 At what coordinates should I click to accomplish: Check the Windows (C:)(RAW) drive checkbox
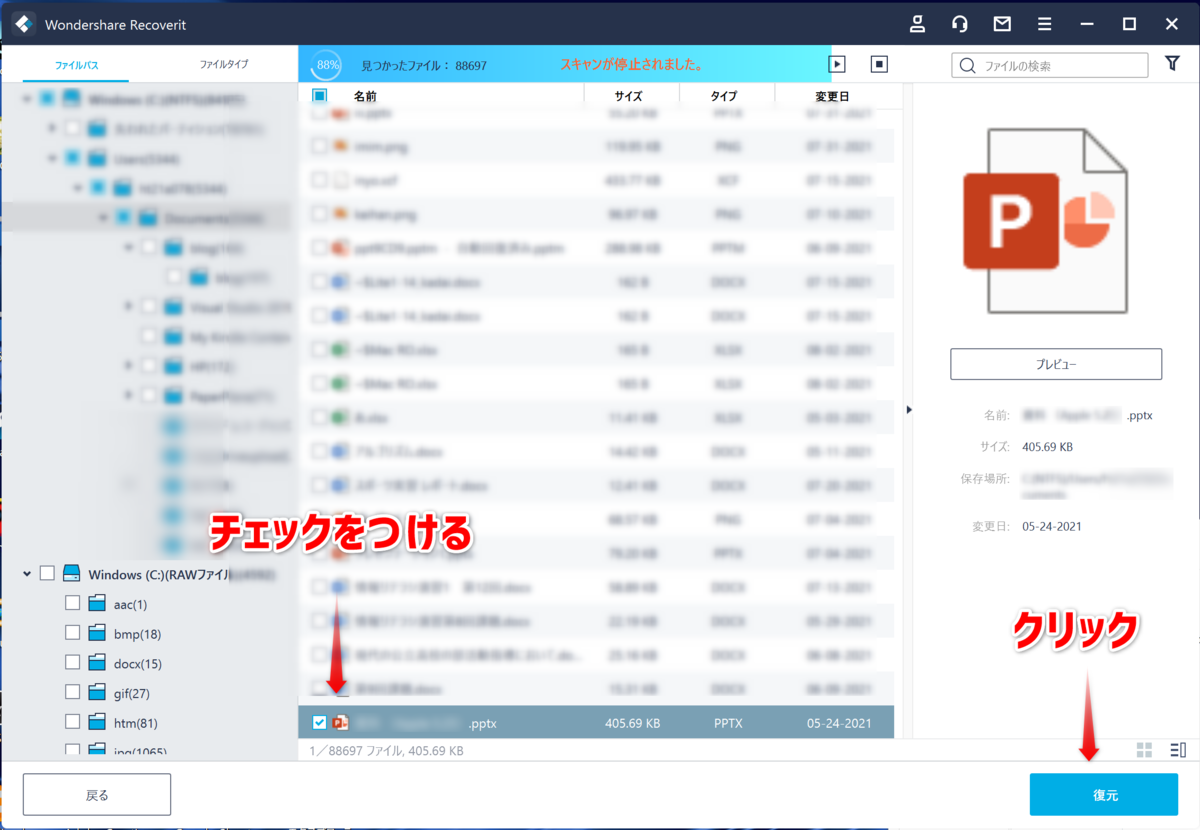coord(47,574)
